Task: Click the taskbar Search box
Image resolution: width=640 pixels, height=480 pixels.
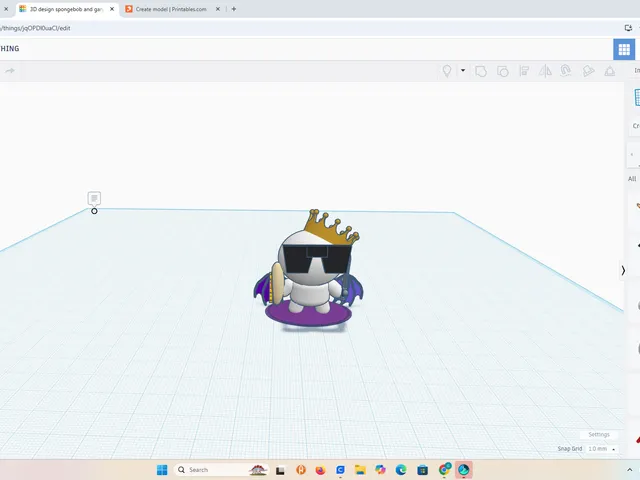Action: point(222,470)
